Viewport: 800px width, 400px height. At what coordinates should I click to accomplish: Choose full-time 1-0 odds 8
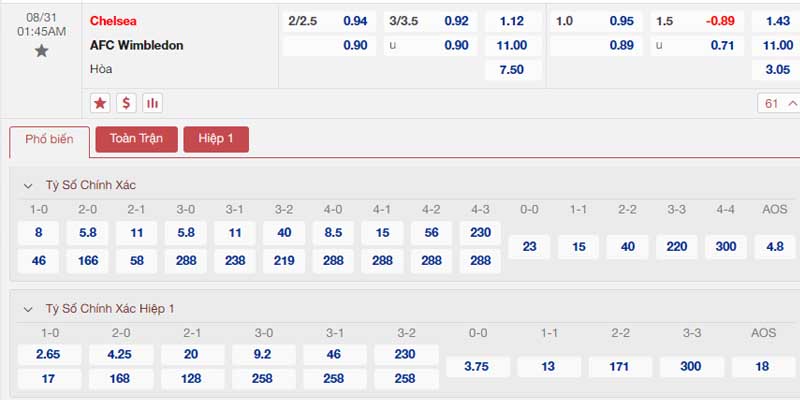click(x=39, y=233)
